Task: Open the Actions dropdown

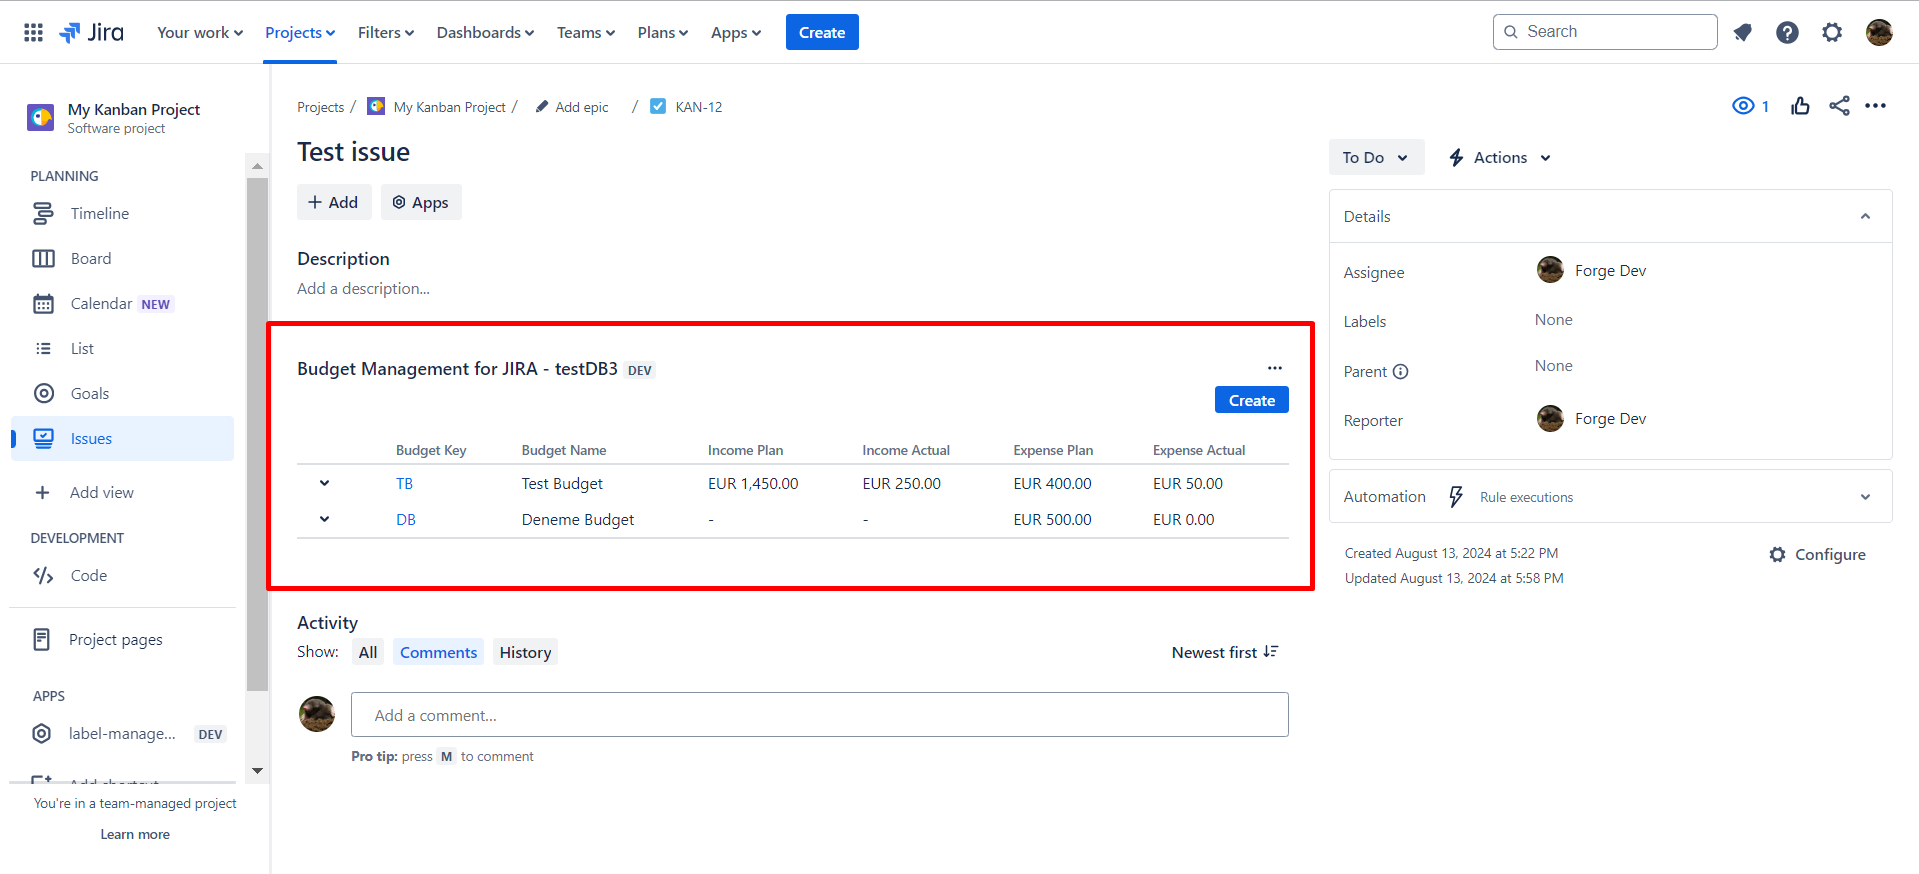Action: click(1500, 158)
